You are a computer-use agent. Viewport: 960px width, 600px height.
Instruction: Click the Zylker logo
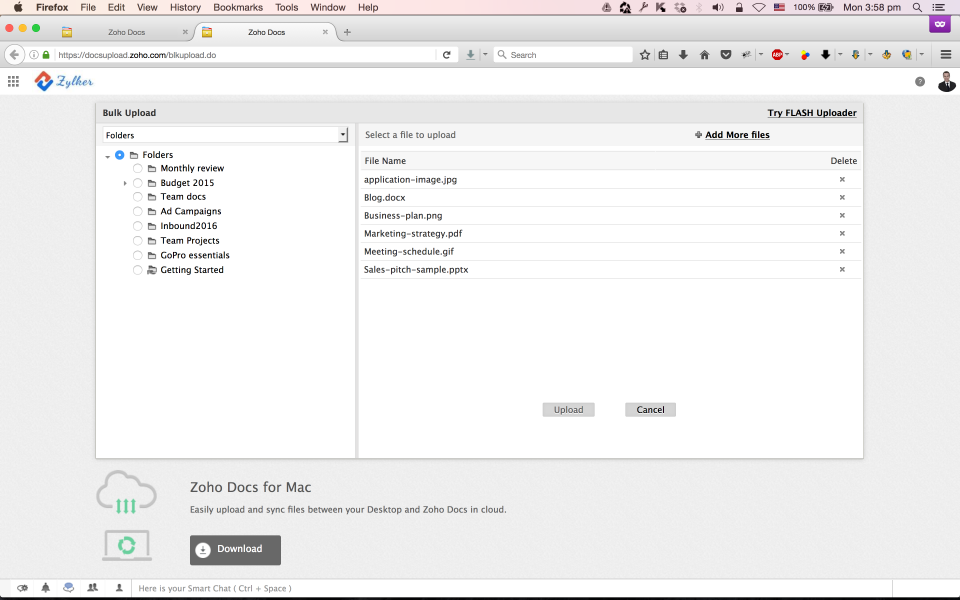point(63,81)
